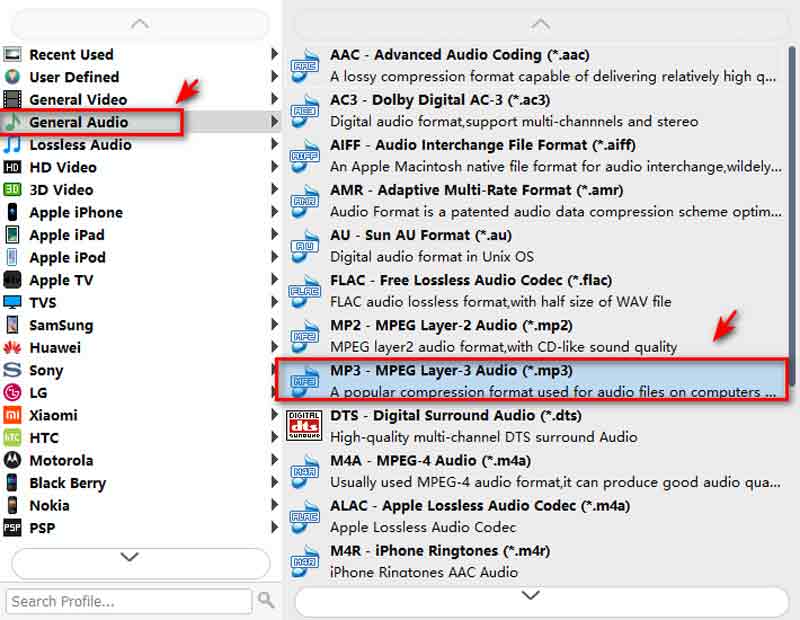800x620 pixels.
Task: Click the HTC logo icon
Action: pos(12,437)
